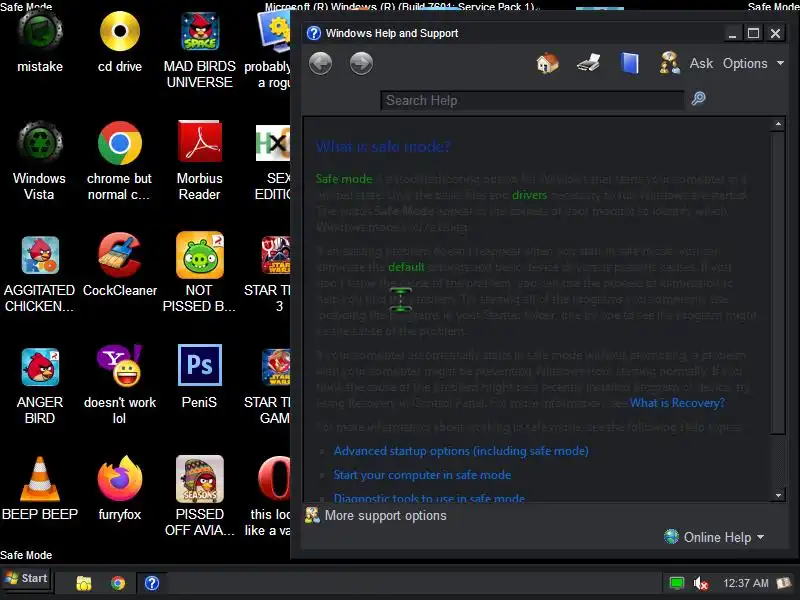Open the 'What is Recovery?' link

pos(677,403)
